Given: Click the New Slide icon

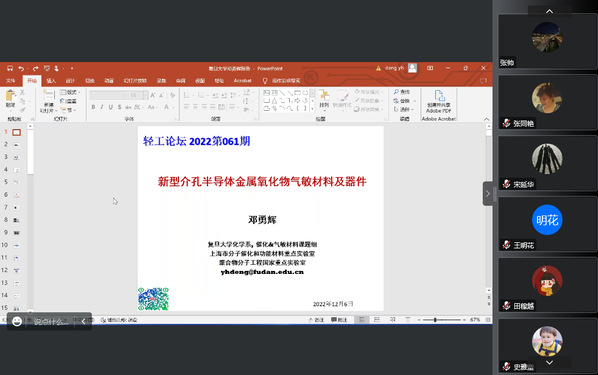Looking at the screenshot, I should tap(49, 101).
